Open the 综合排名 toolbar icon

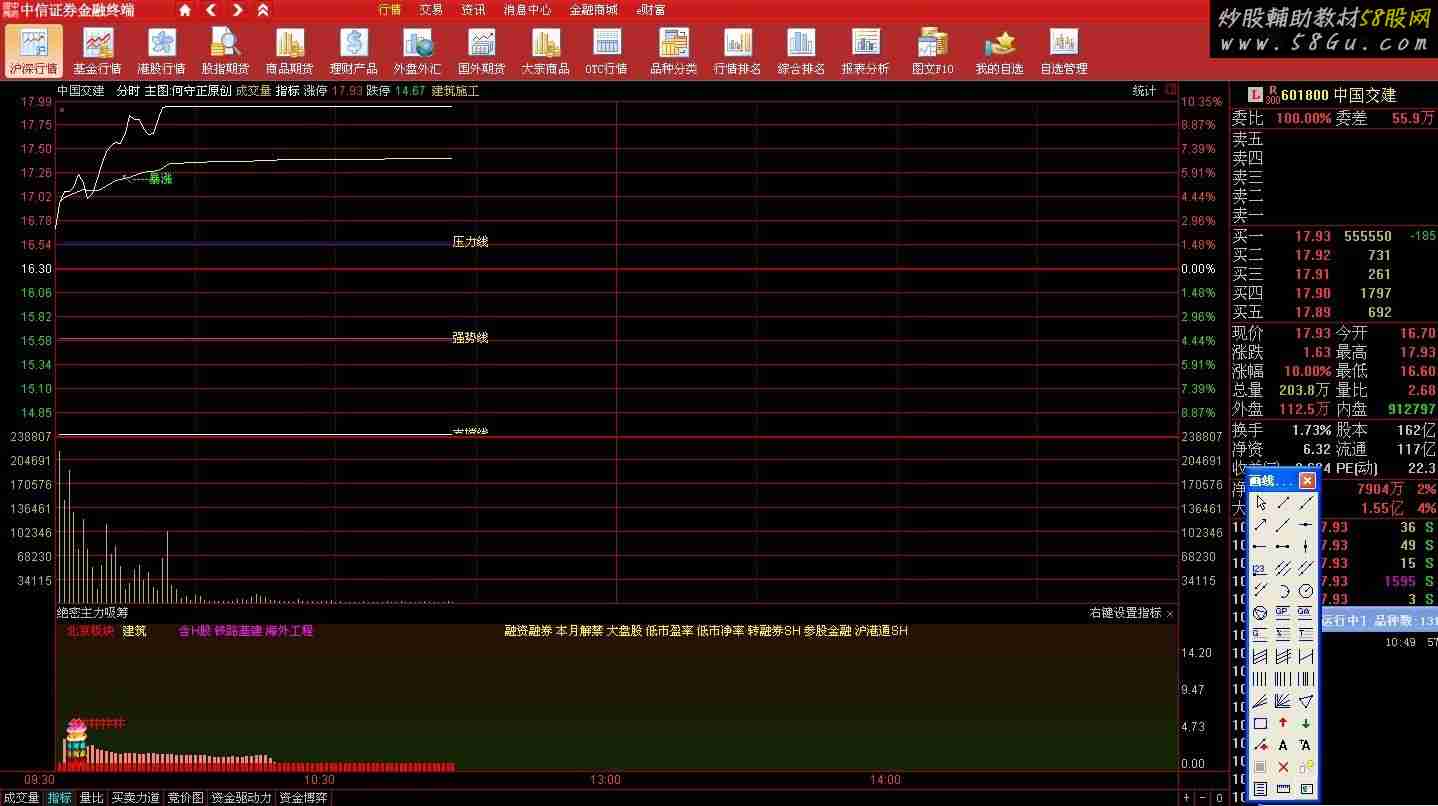tap(802, 51)
